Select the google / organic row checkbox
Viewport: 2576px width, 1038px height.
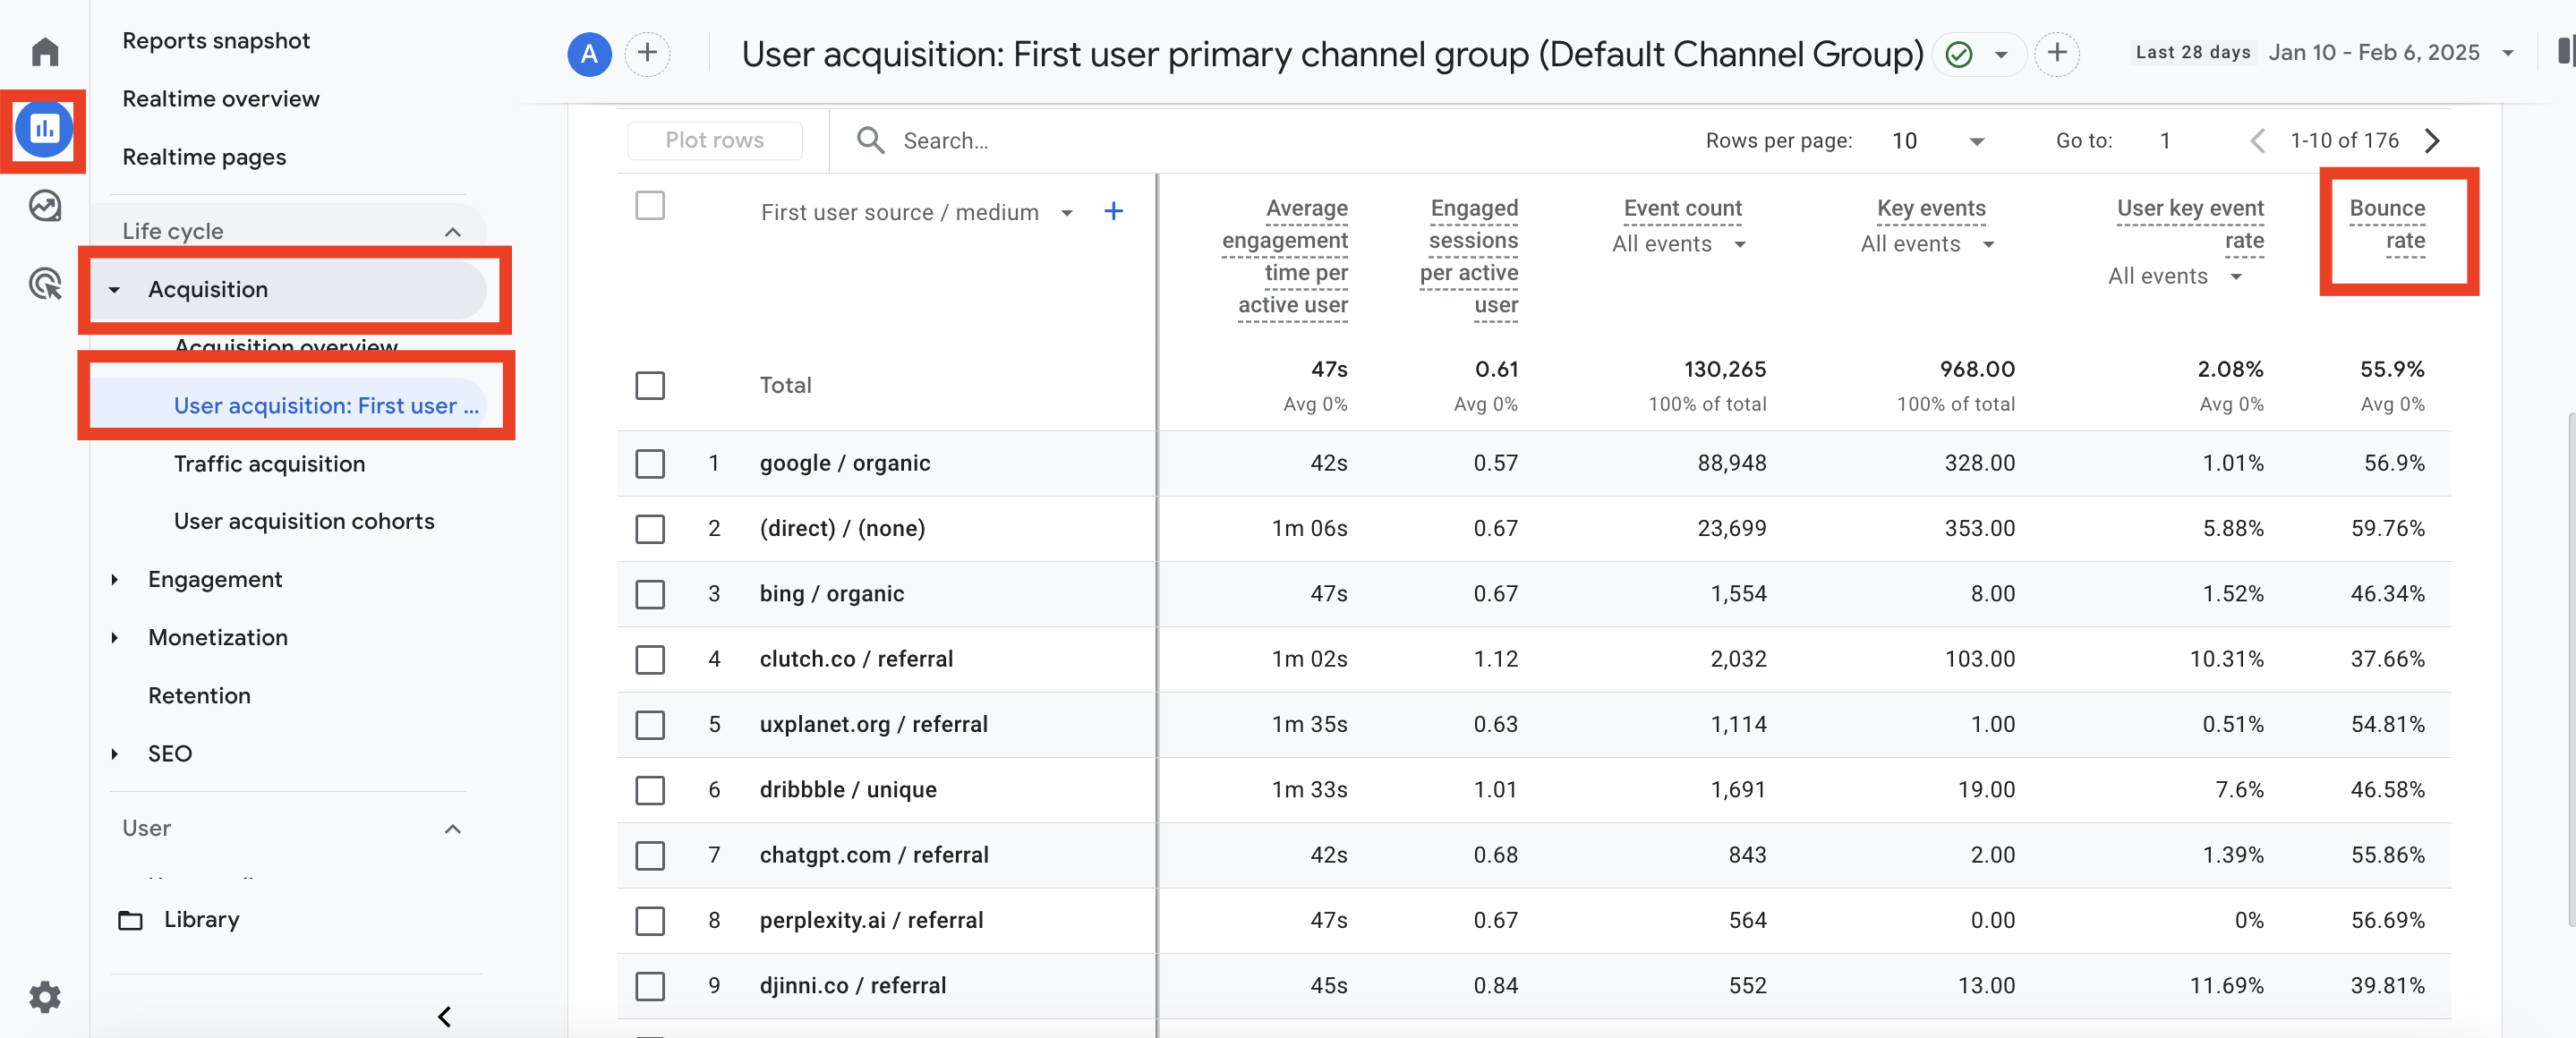(650, 463)
